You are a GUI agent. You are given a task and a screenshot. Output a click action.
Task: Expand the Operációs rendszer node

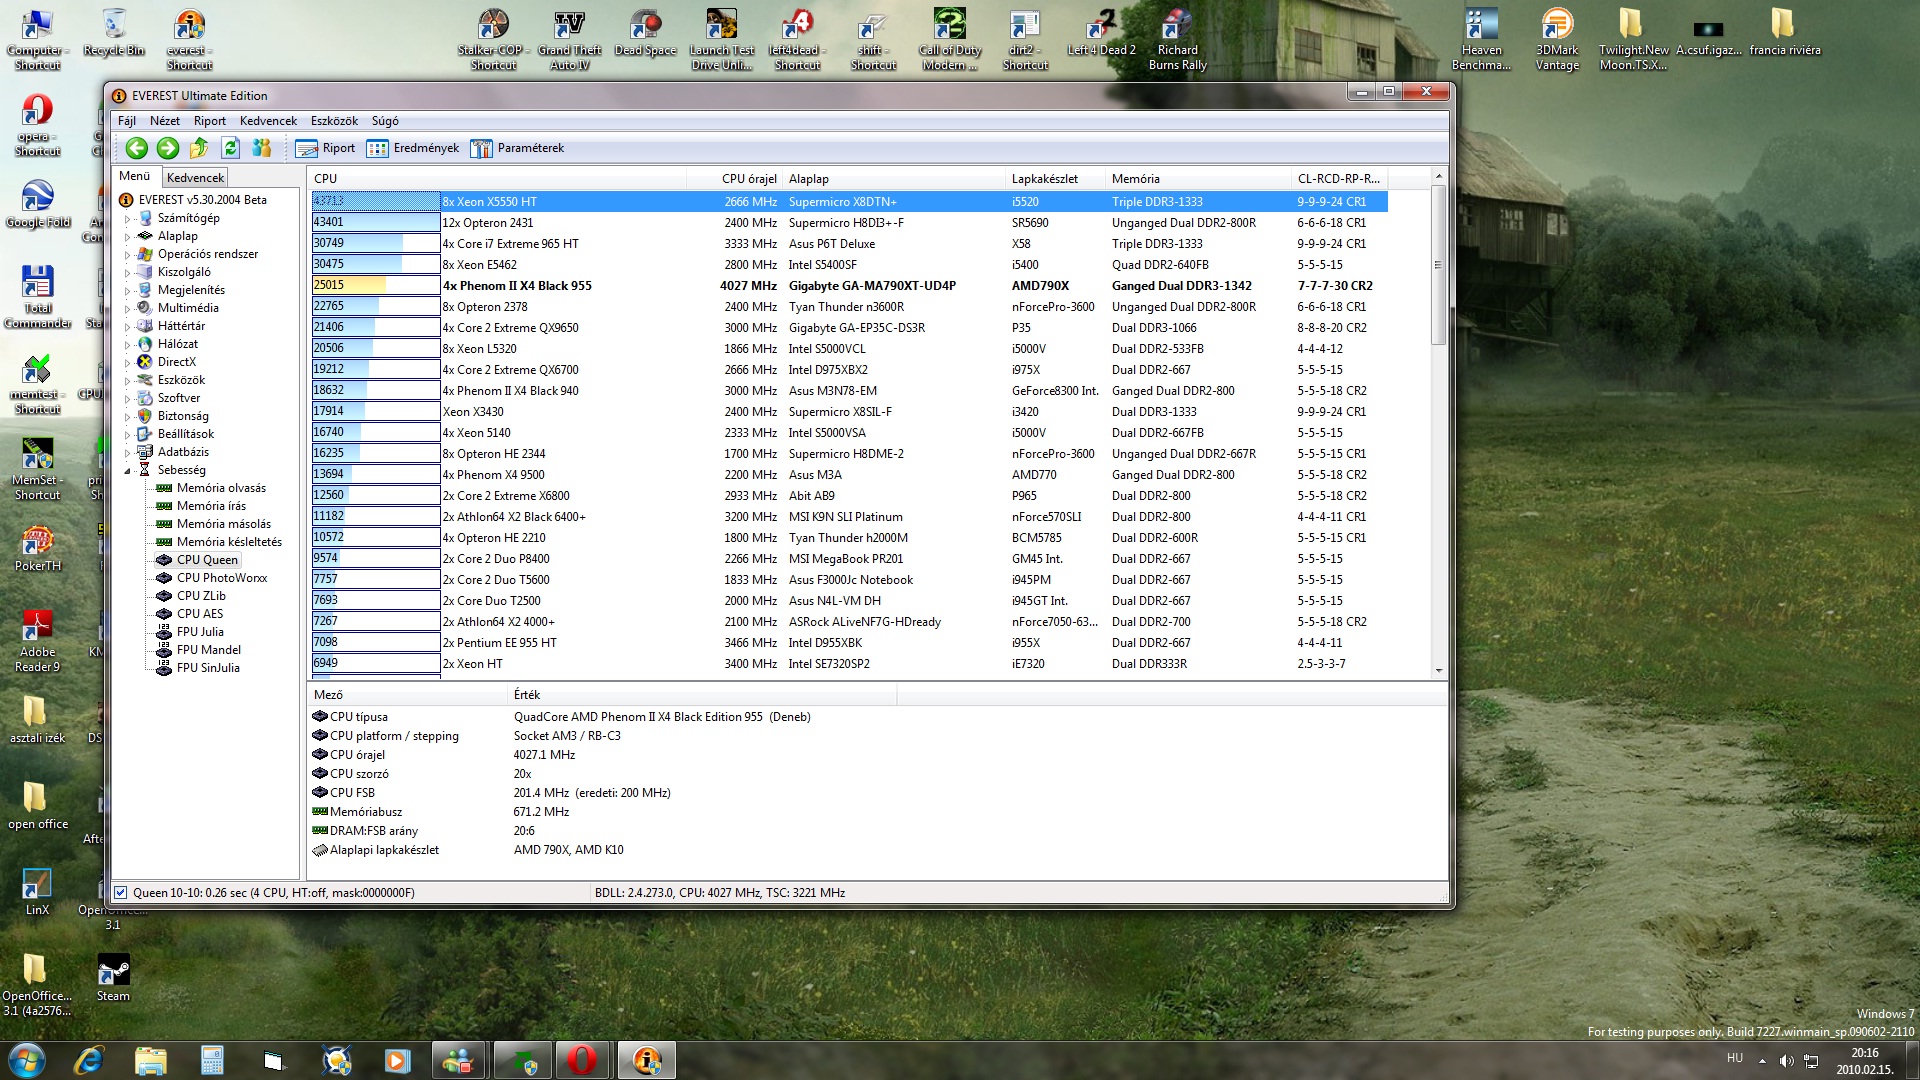127,255
